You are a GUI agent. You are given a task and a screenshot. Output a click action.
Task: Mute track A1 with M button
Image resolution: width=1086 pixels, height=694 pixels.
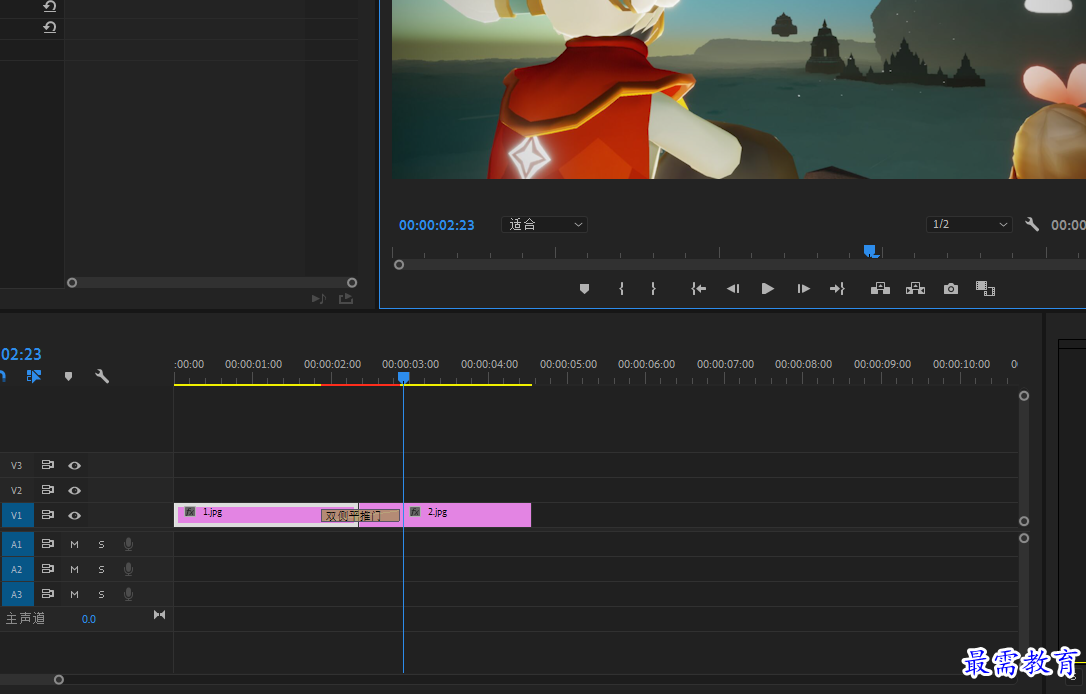pos(74,544)
